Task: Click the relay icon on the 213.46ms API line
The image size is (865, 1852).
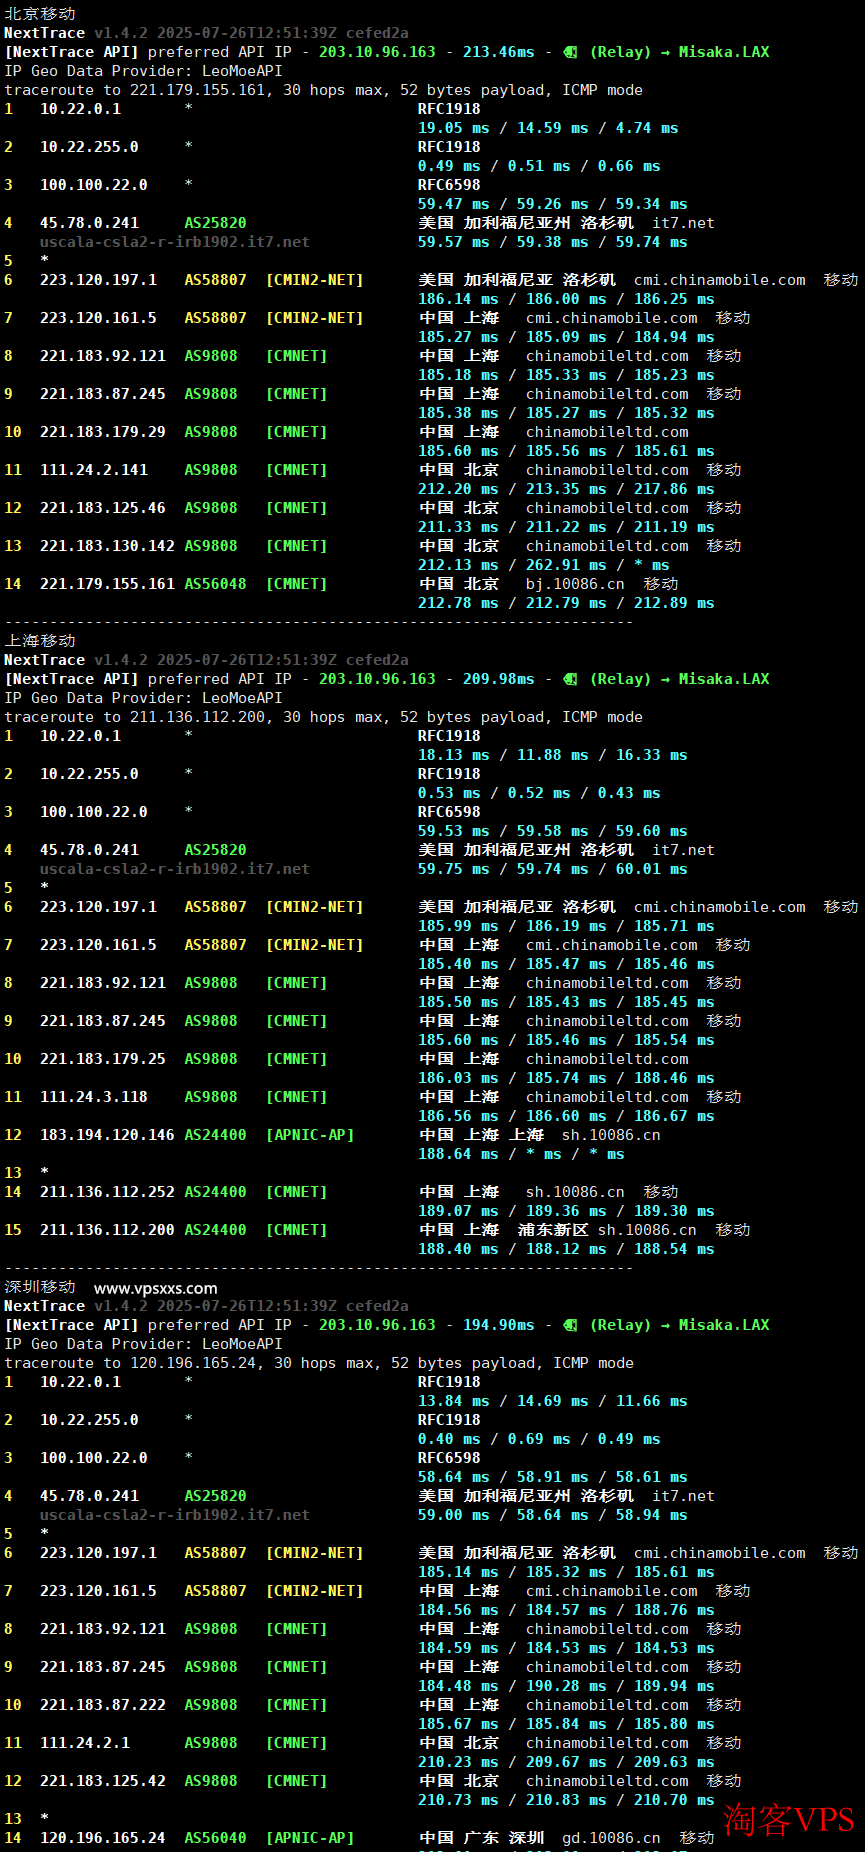Action: pos(570,52)
